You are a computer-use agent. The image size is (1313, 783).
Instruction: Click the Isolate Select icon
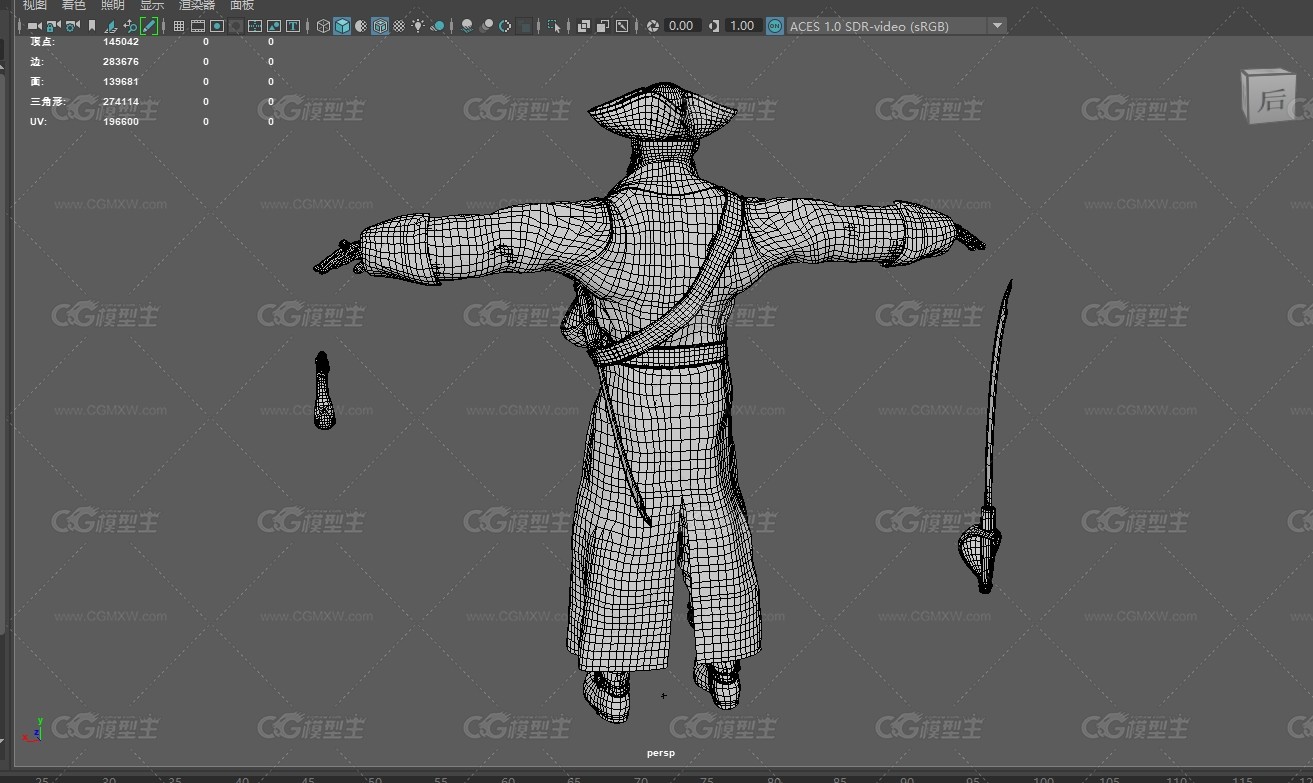pos(552,26)
